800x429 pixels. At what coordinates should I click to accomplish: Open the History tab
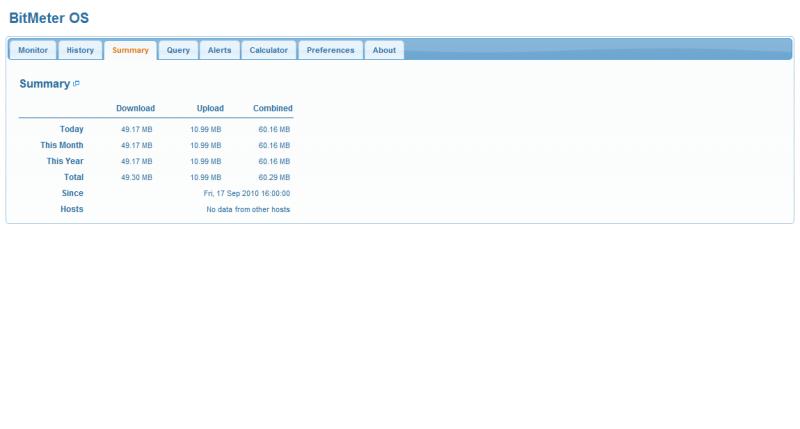[80, 50]
